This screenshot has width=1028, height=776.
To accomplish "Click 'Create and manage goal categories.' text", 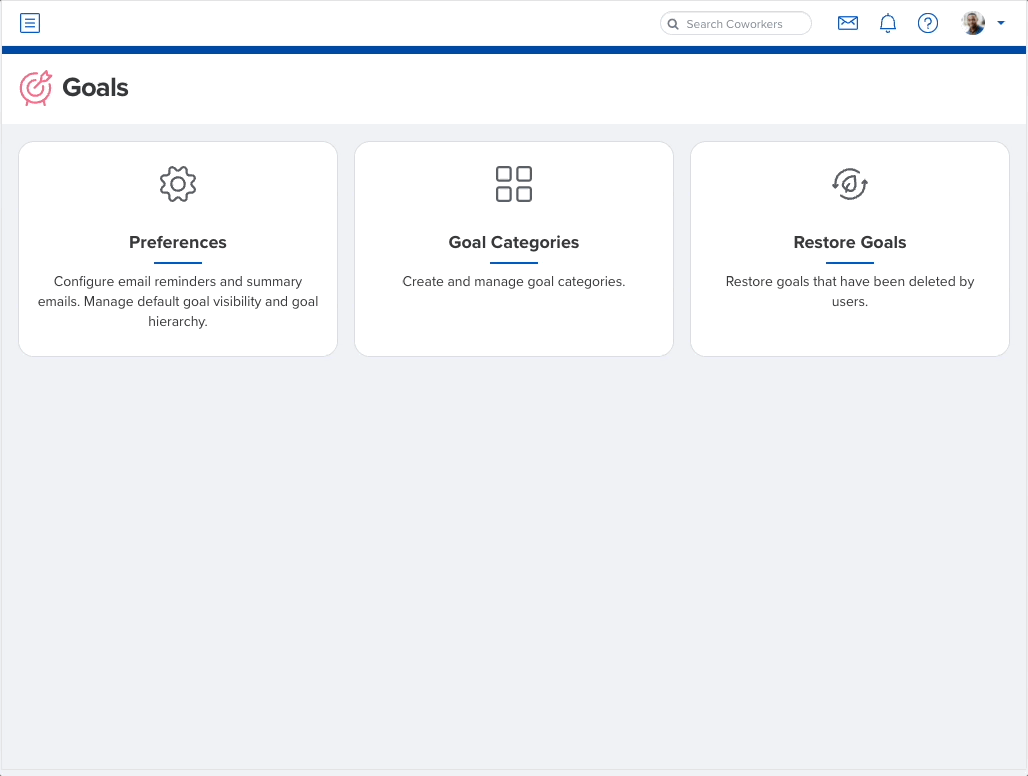I will (514, 281).
